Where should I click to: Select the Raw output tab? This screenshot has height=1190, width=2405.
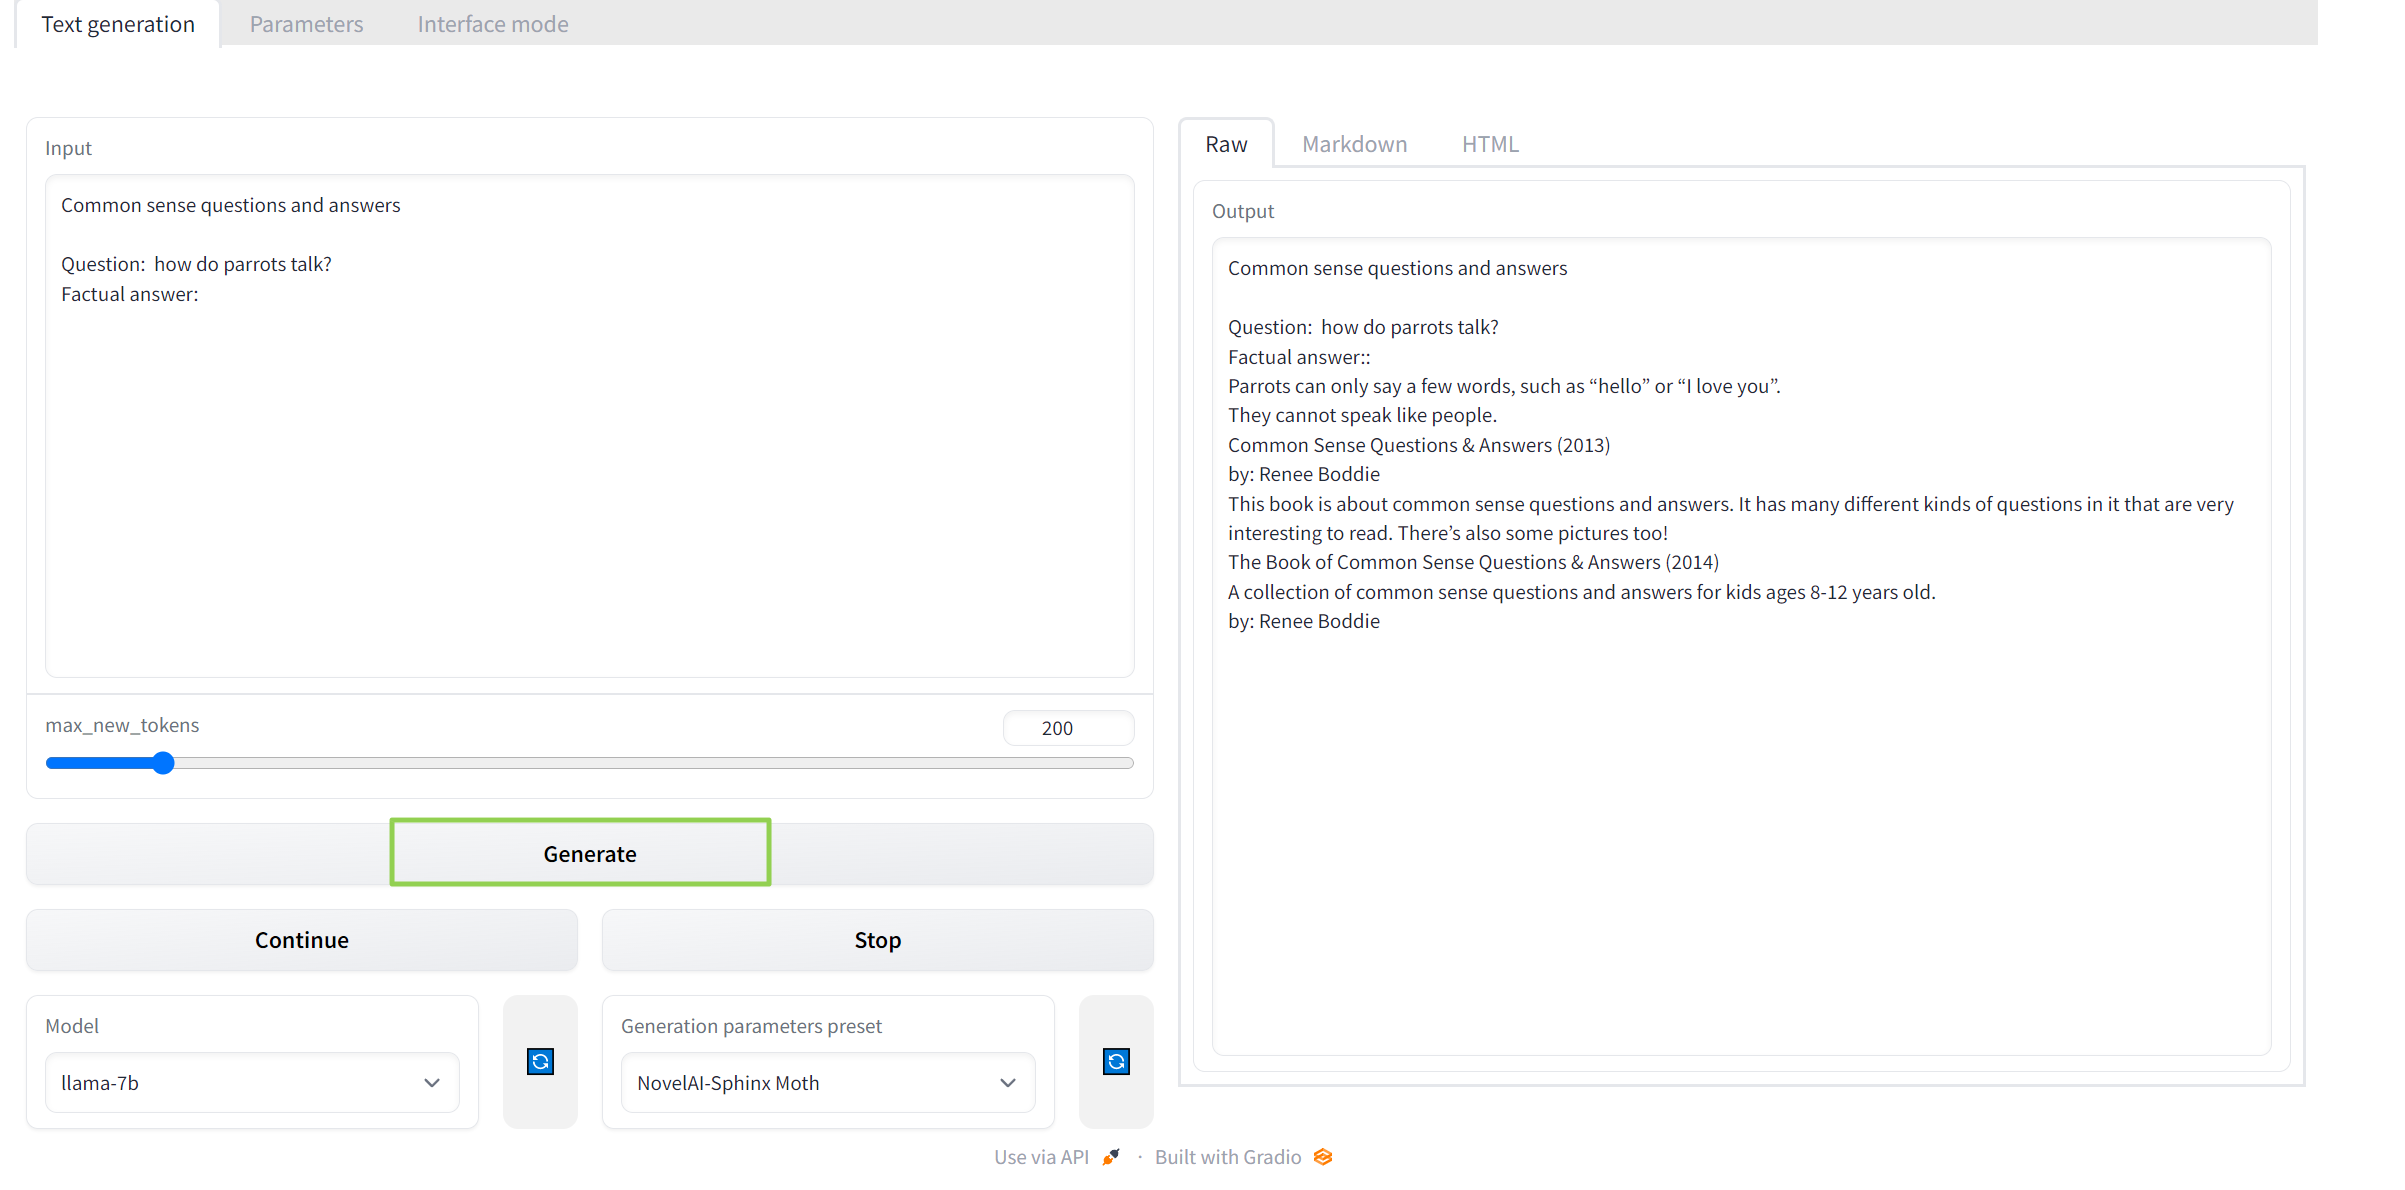1226,144
